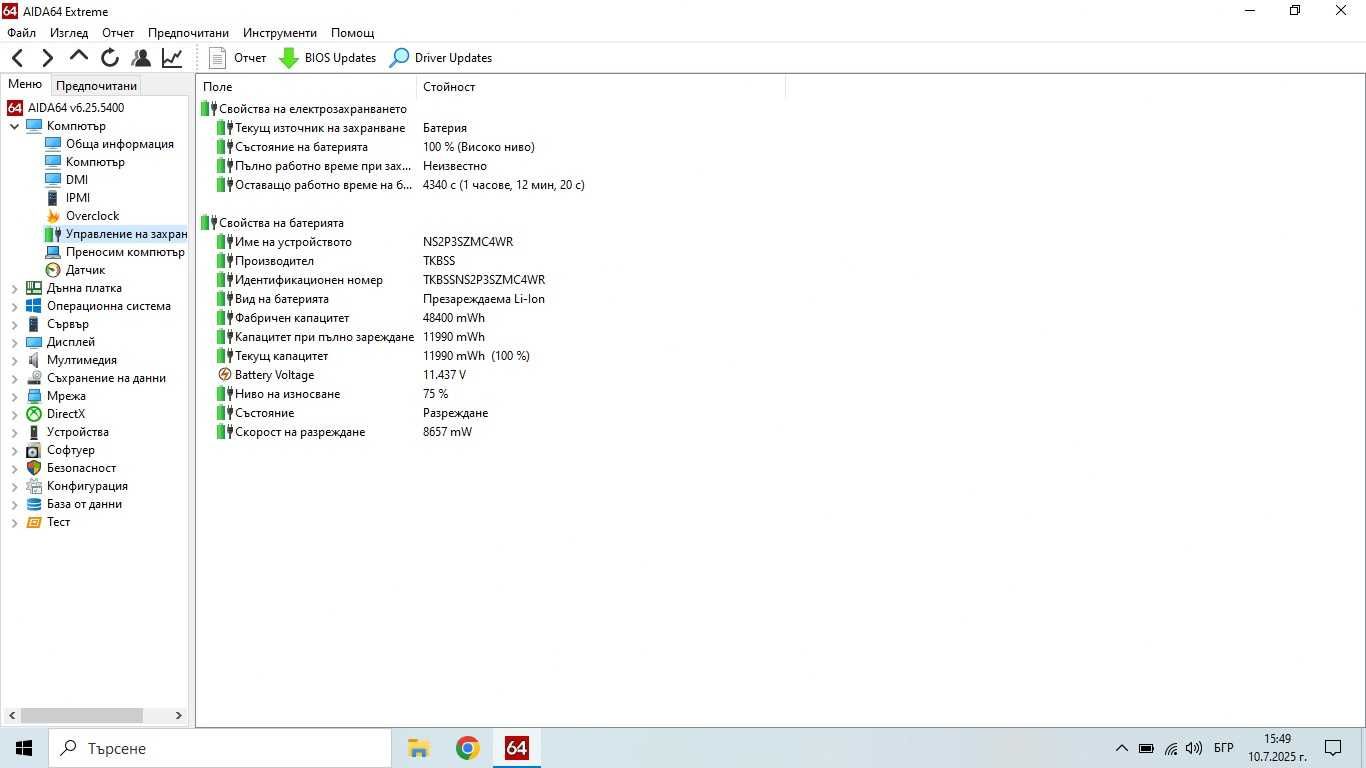Screen dimensions: 1366x768
Task: Click the Тест tree item
Action: [48, 522]
